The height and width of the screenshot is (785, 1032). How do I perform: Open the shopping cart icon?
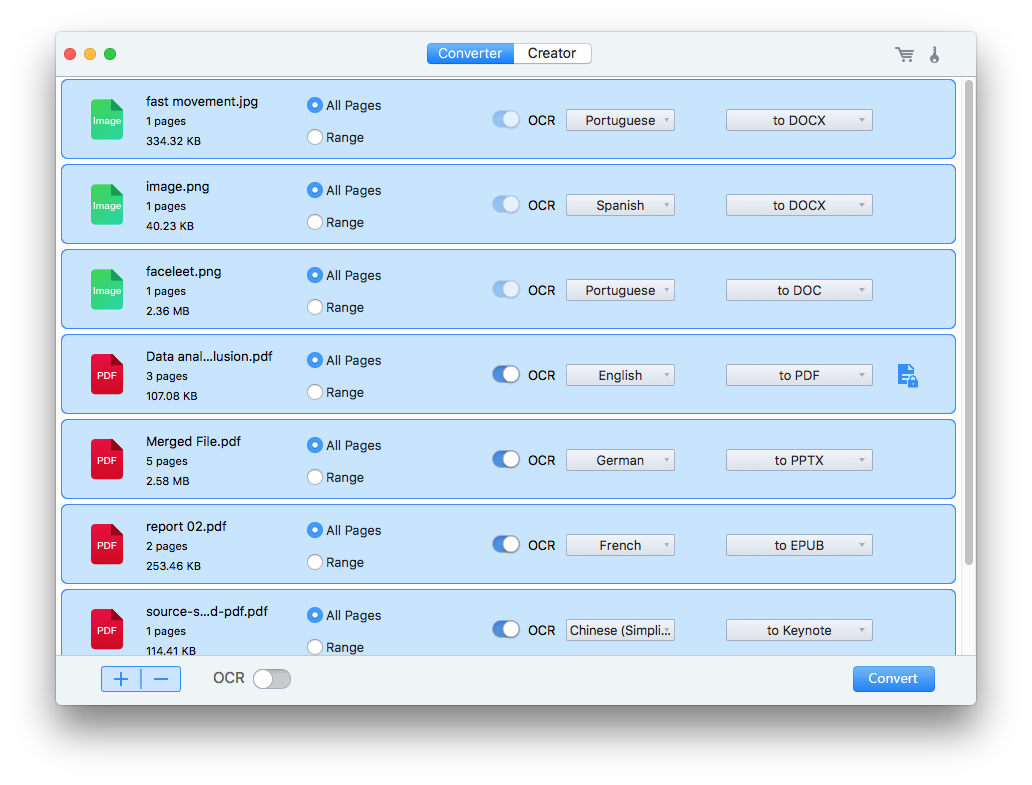pyautogui.click(x=905, y=55)
